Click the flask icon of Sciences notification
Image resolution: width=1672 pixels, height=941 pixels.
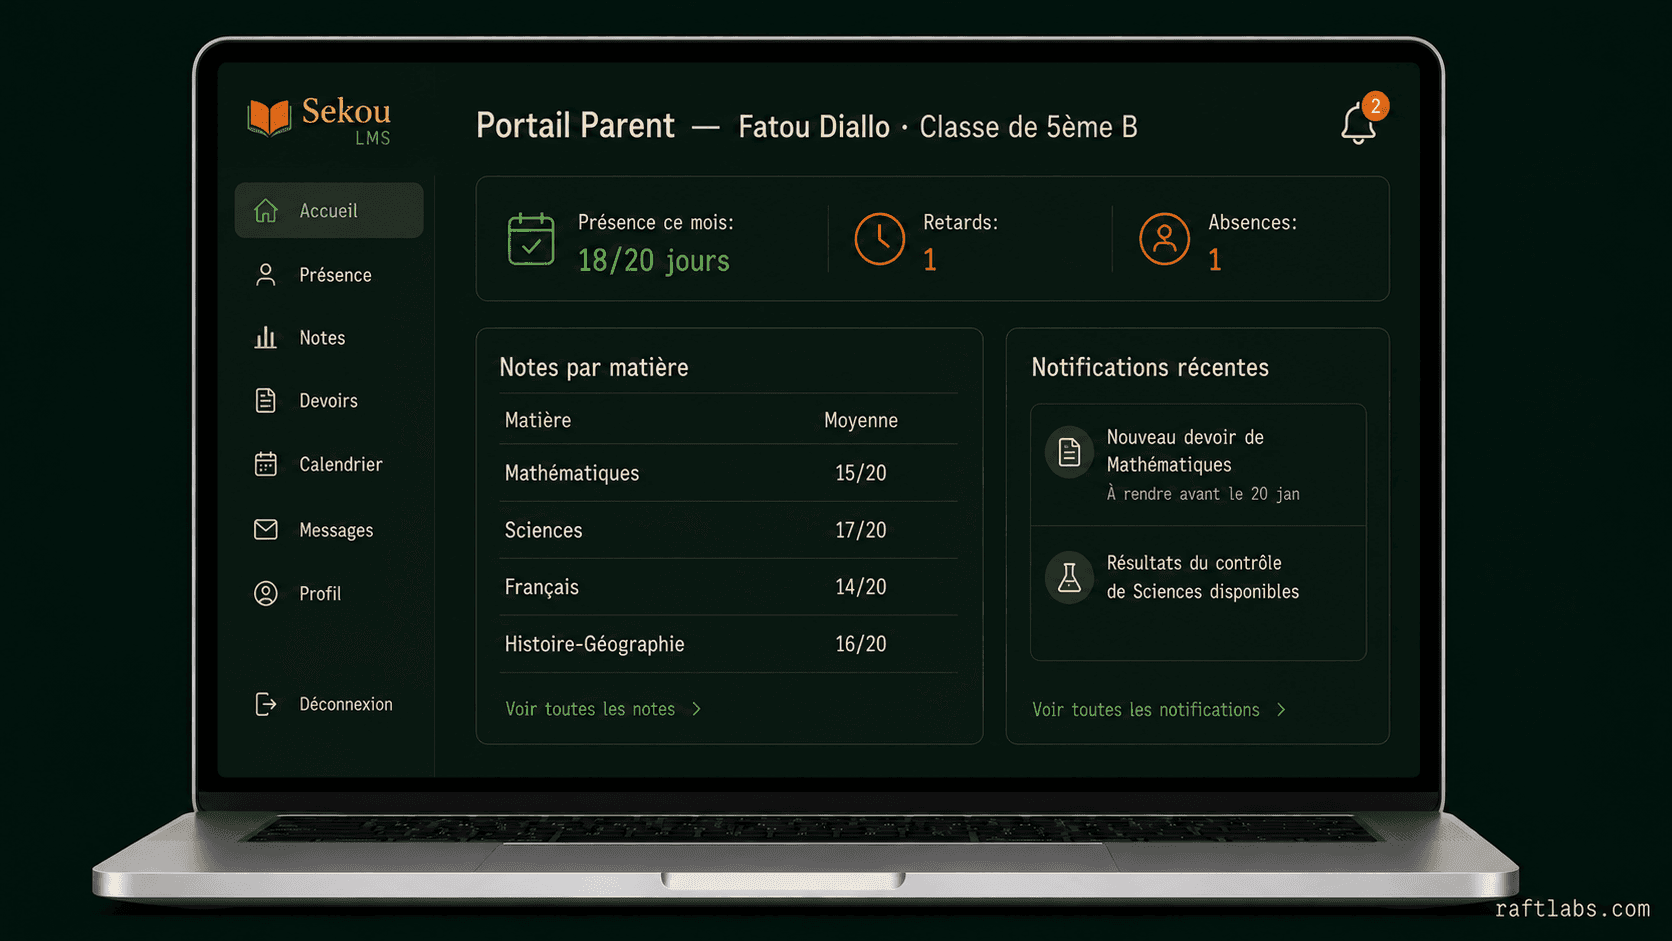1069,578
